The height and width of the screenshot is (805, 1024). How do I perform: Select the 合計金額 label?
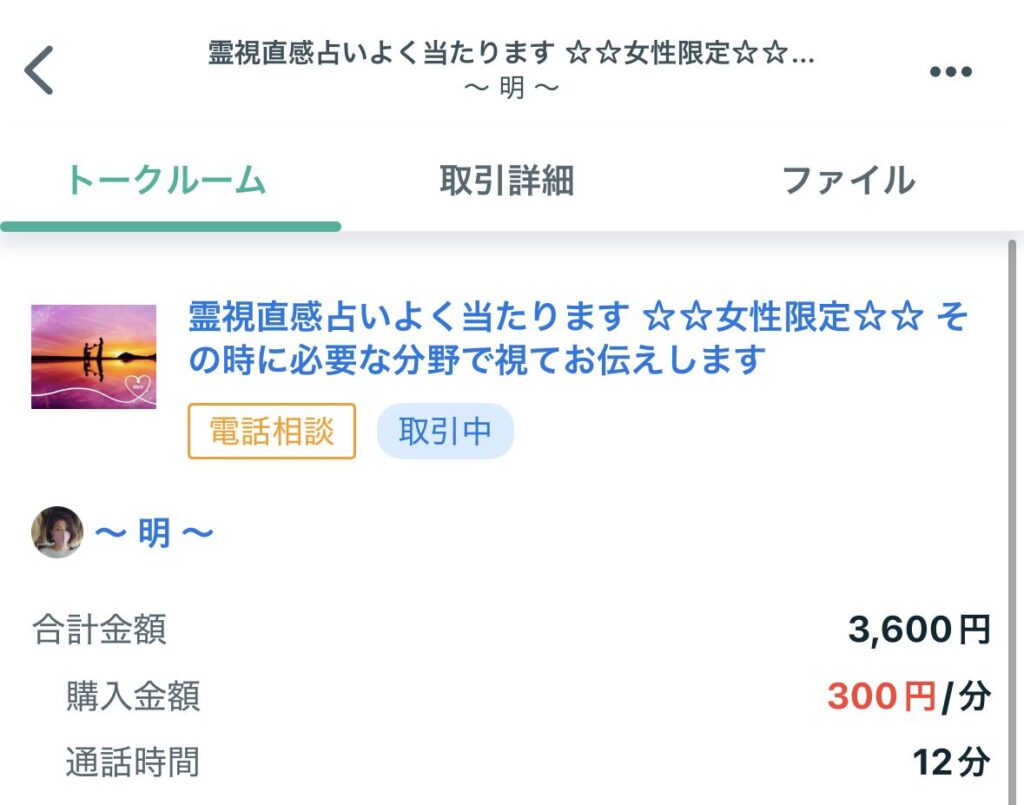click(100, 630)
